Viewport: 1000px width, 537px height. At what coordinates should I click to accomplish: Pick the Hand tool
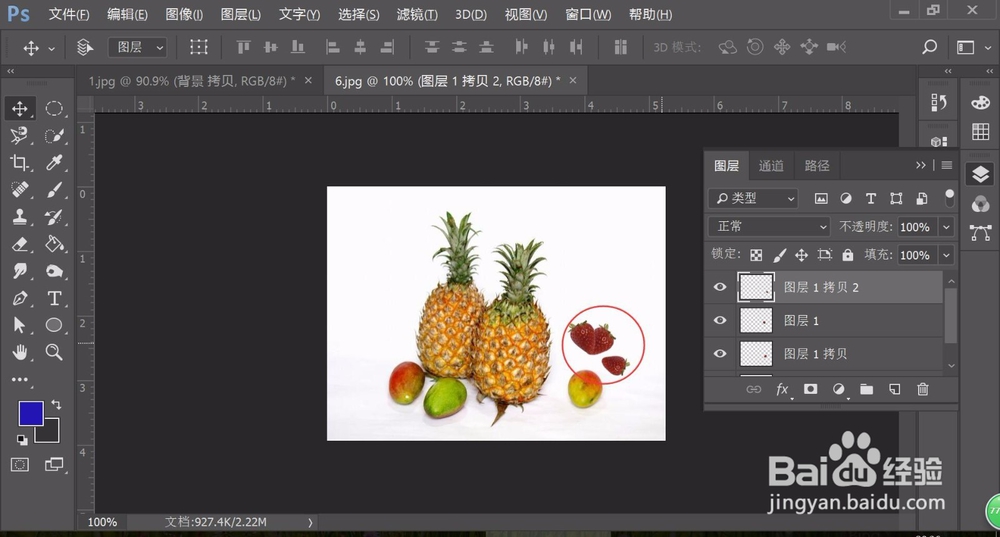[20, 352]
